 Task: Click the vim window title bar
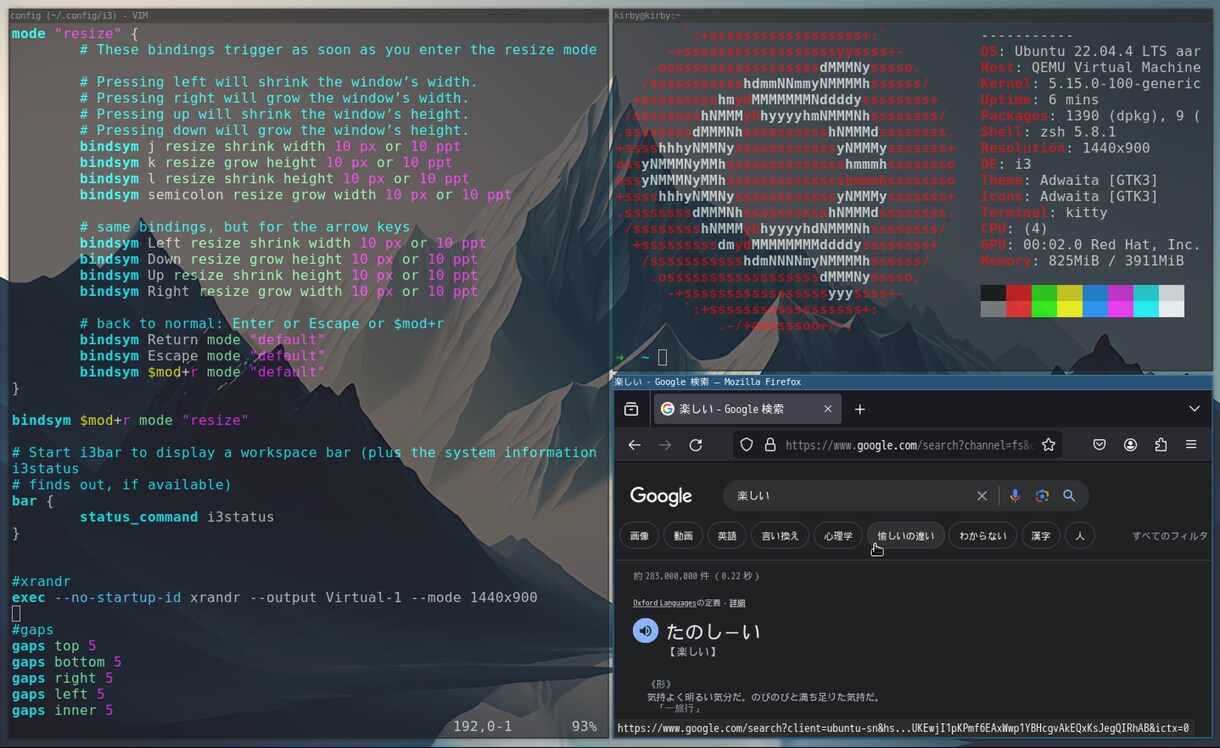click(308, 15)
